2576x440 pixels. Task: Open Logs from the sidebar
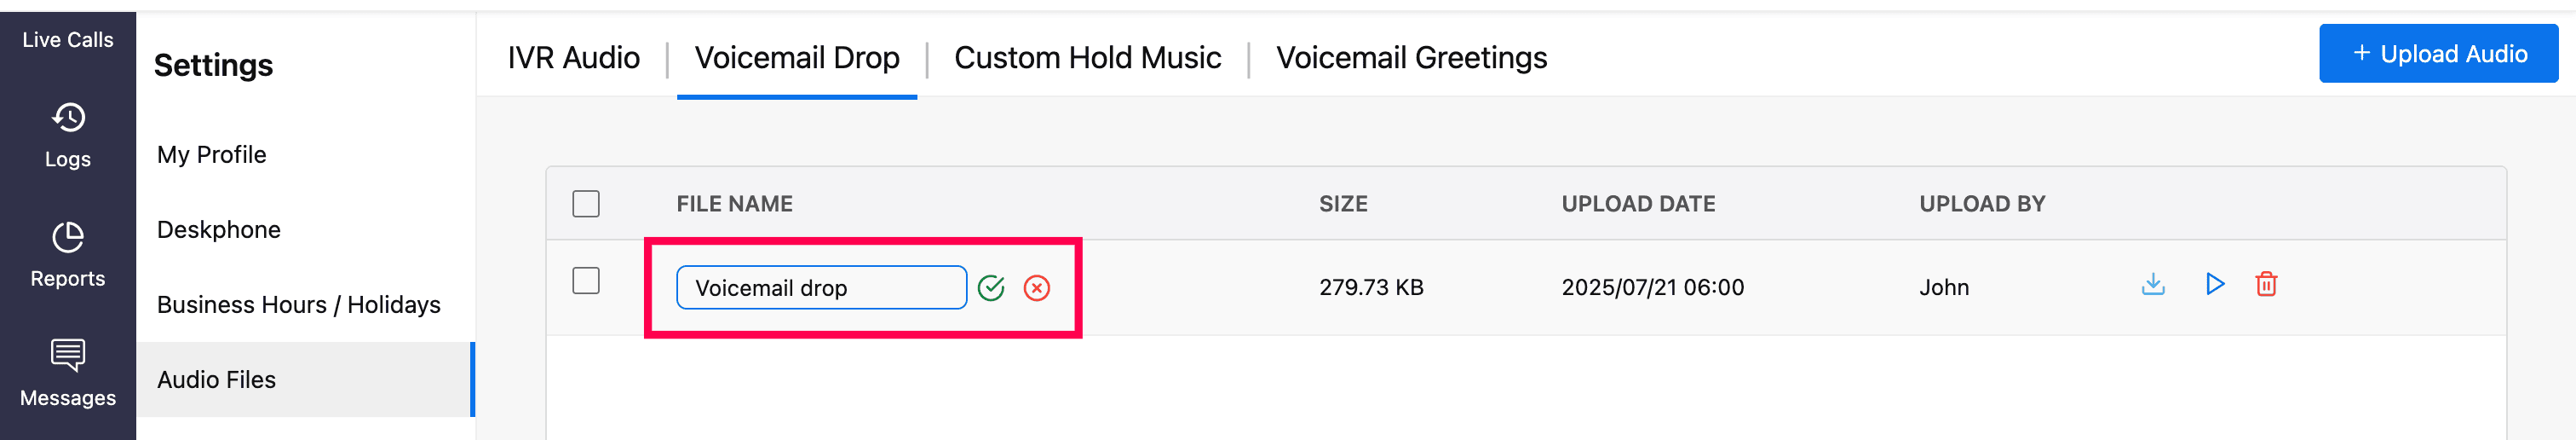(68, 135)
